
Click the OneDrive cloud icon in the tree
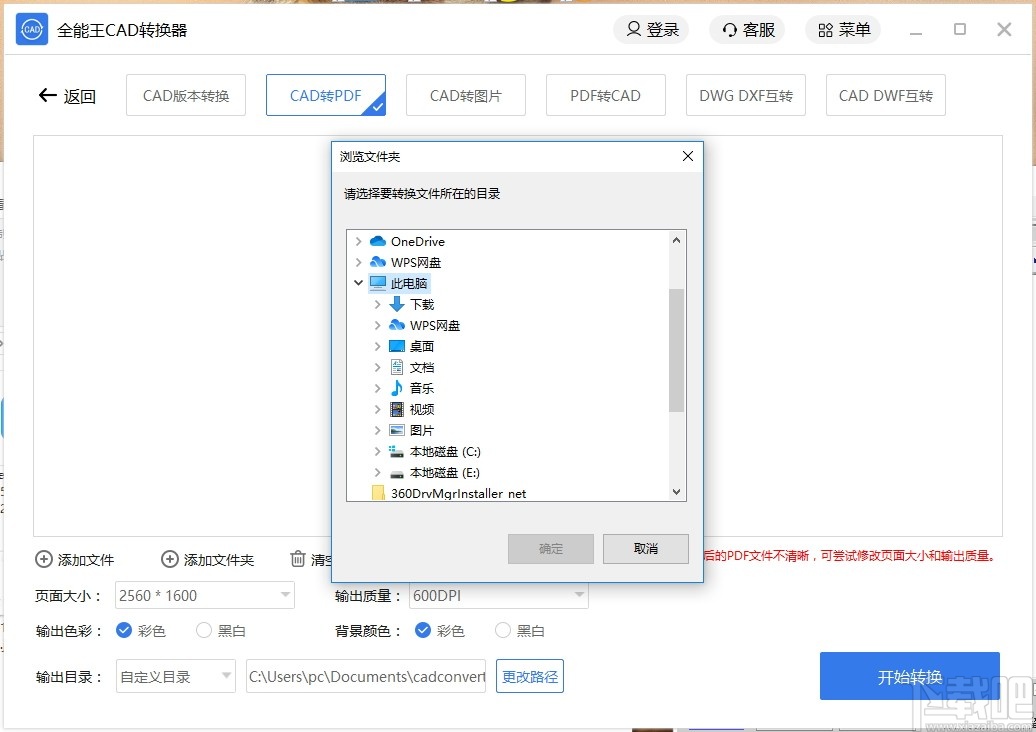point(380,241)
